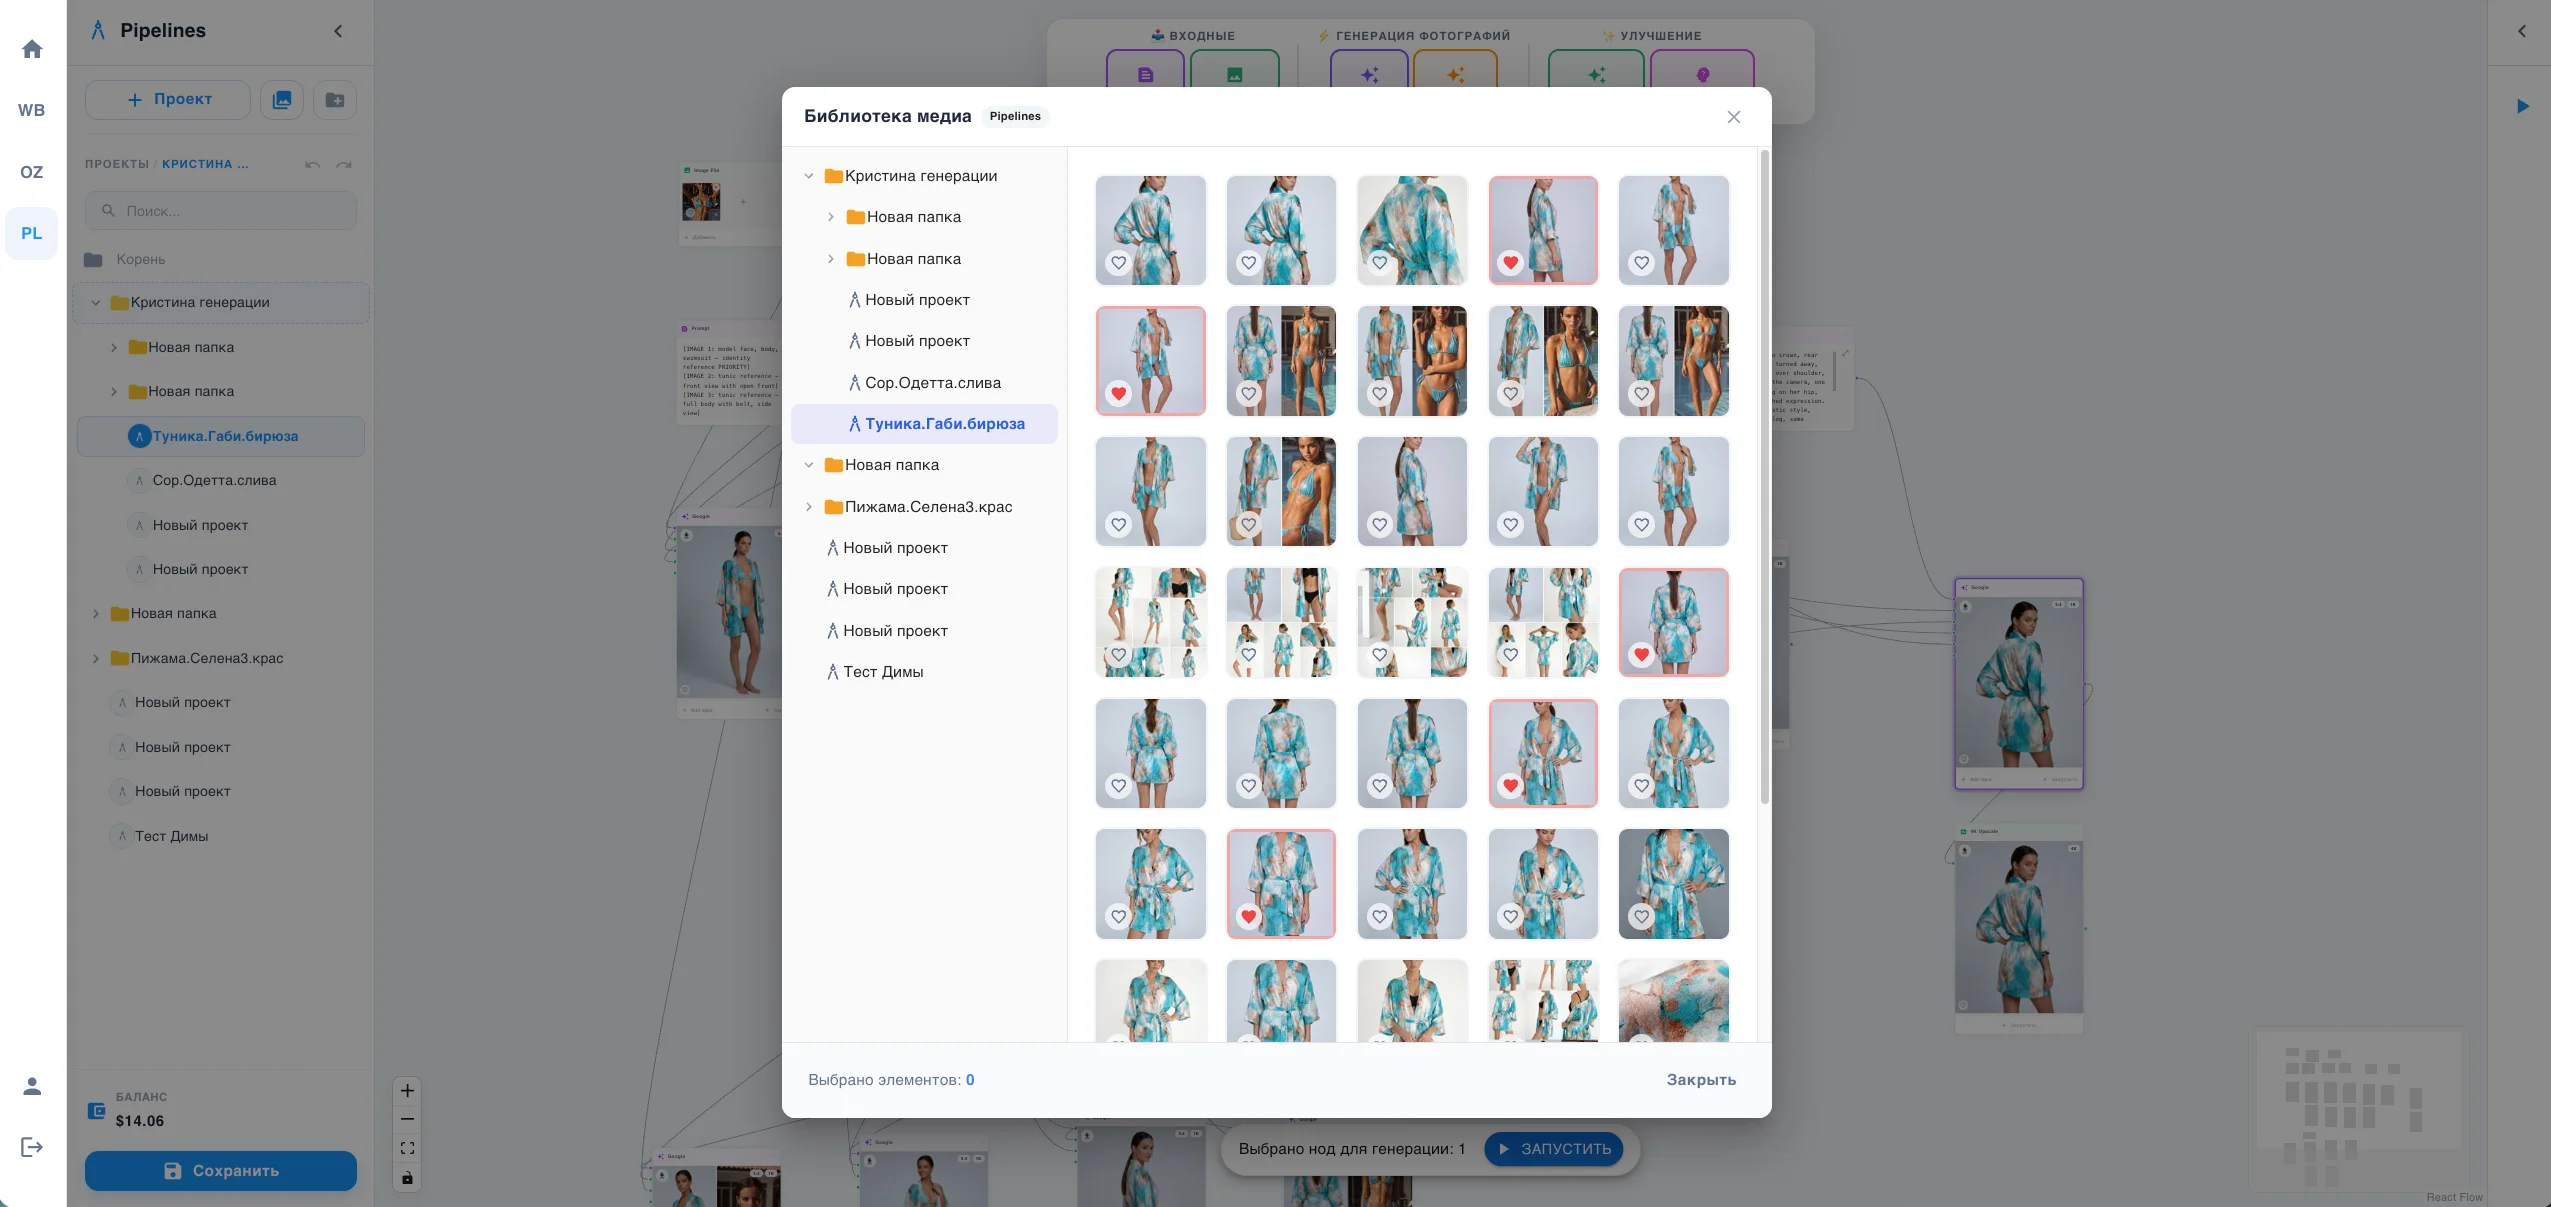Click the КРИСТИНА breadcrumb link

tap(205, 164)
